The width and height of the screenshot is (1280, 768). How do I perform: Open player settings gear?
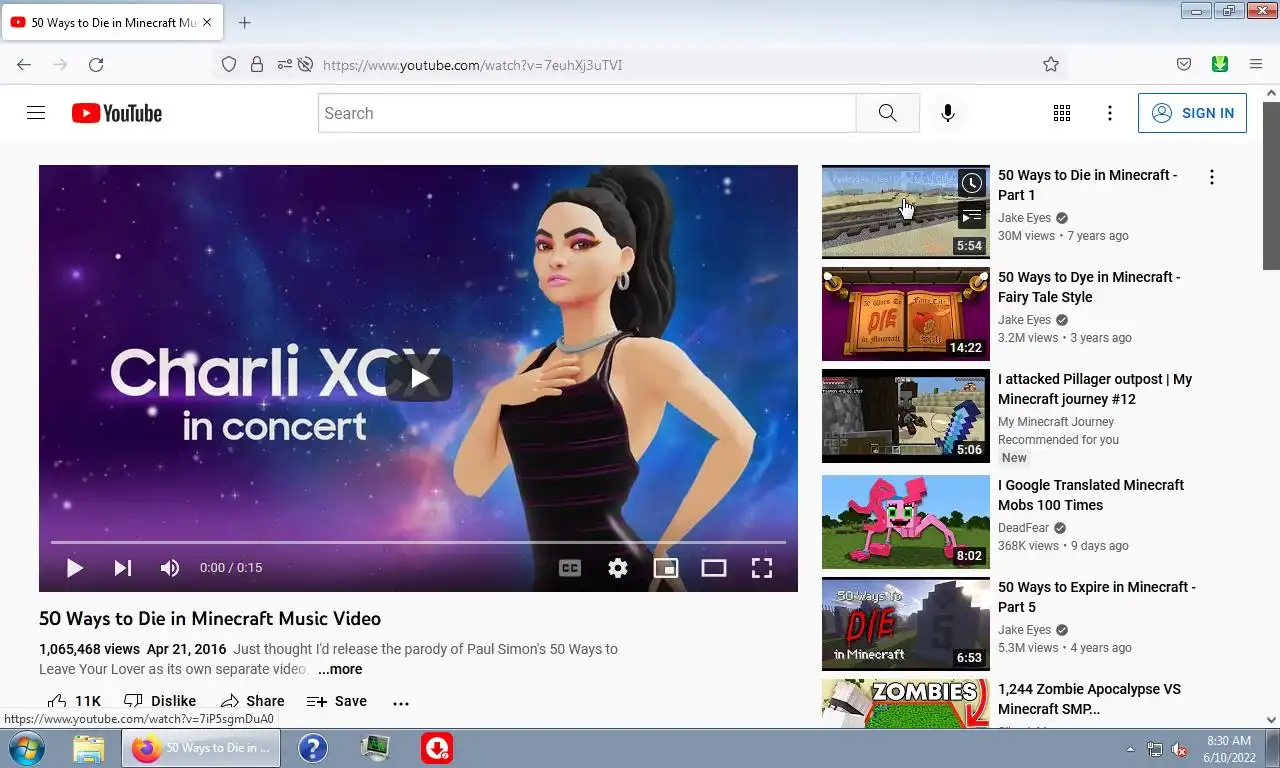[x=618, y=568]
